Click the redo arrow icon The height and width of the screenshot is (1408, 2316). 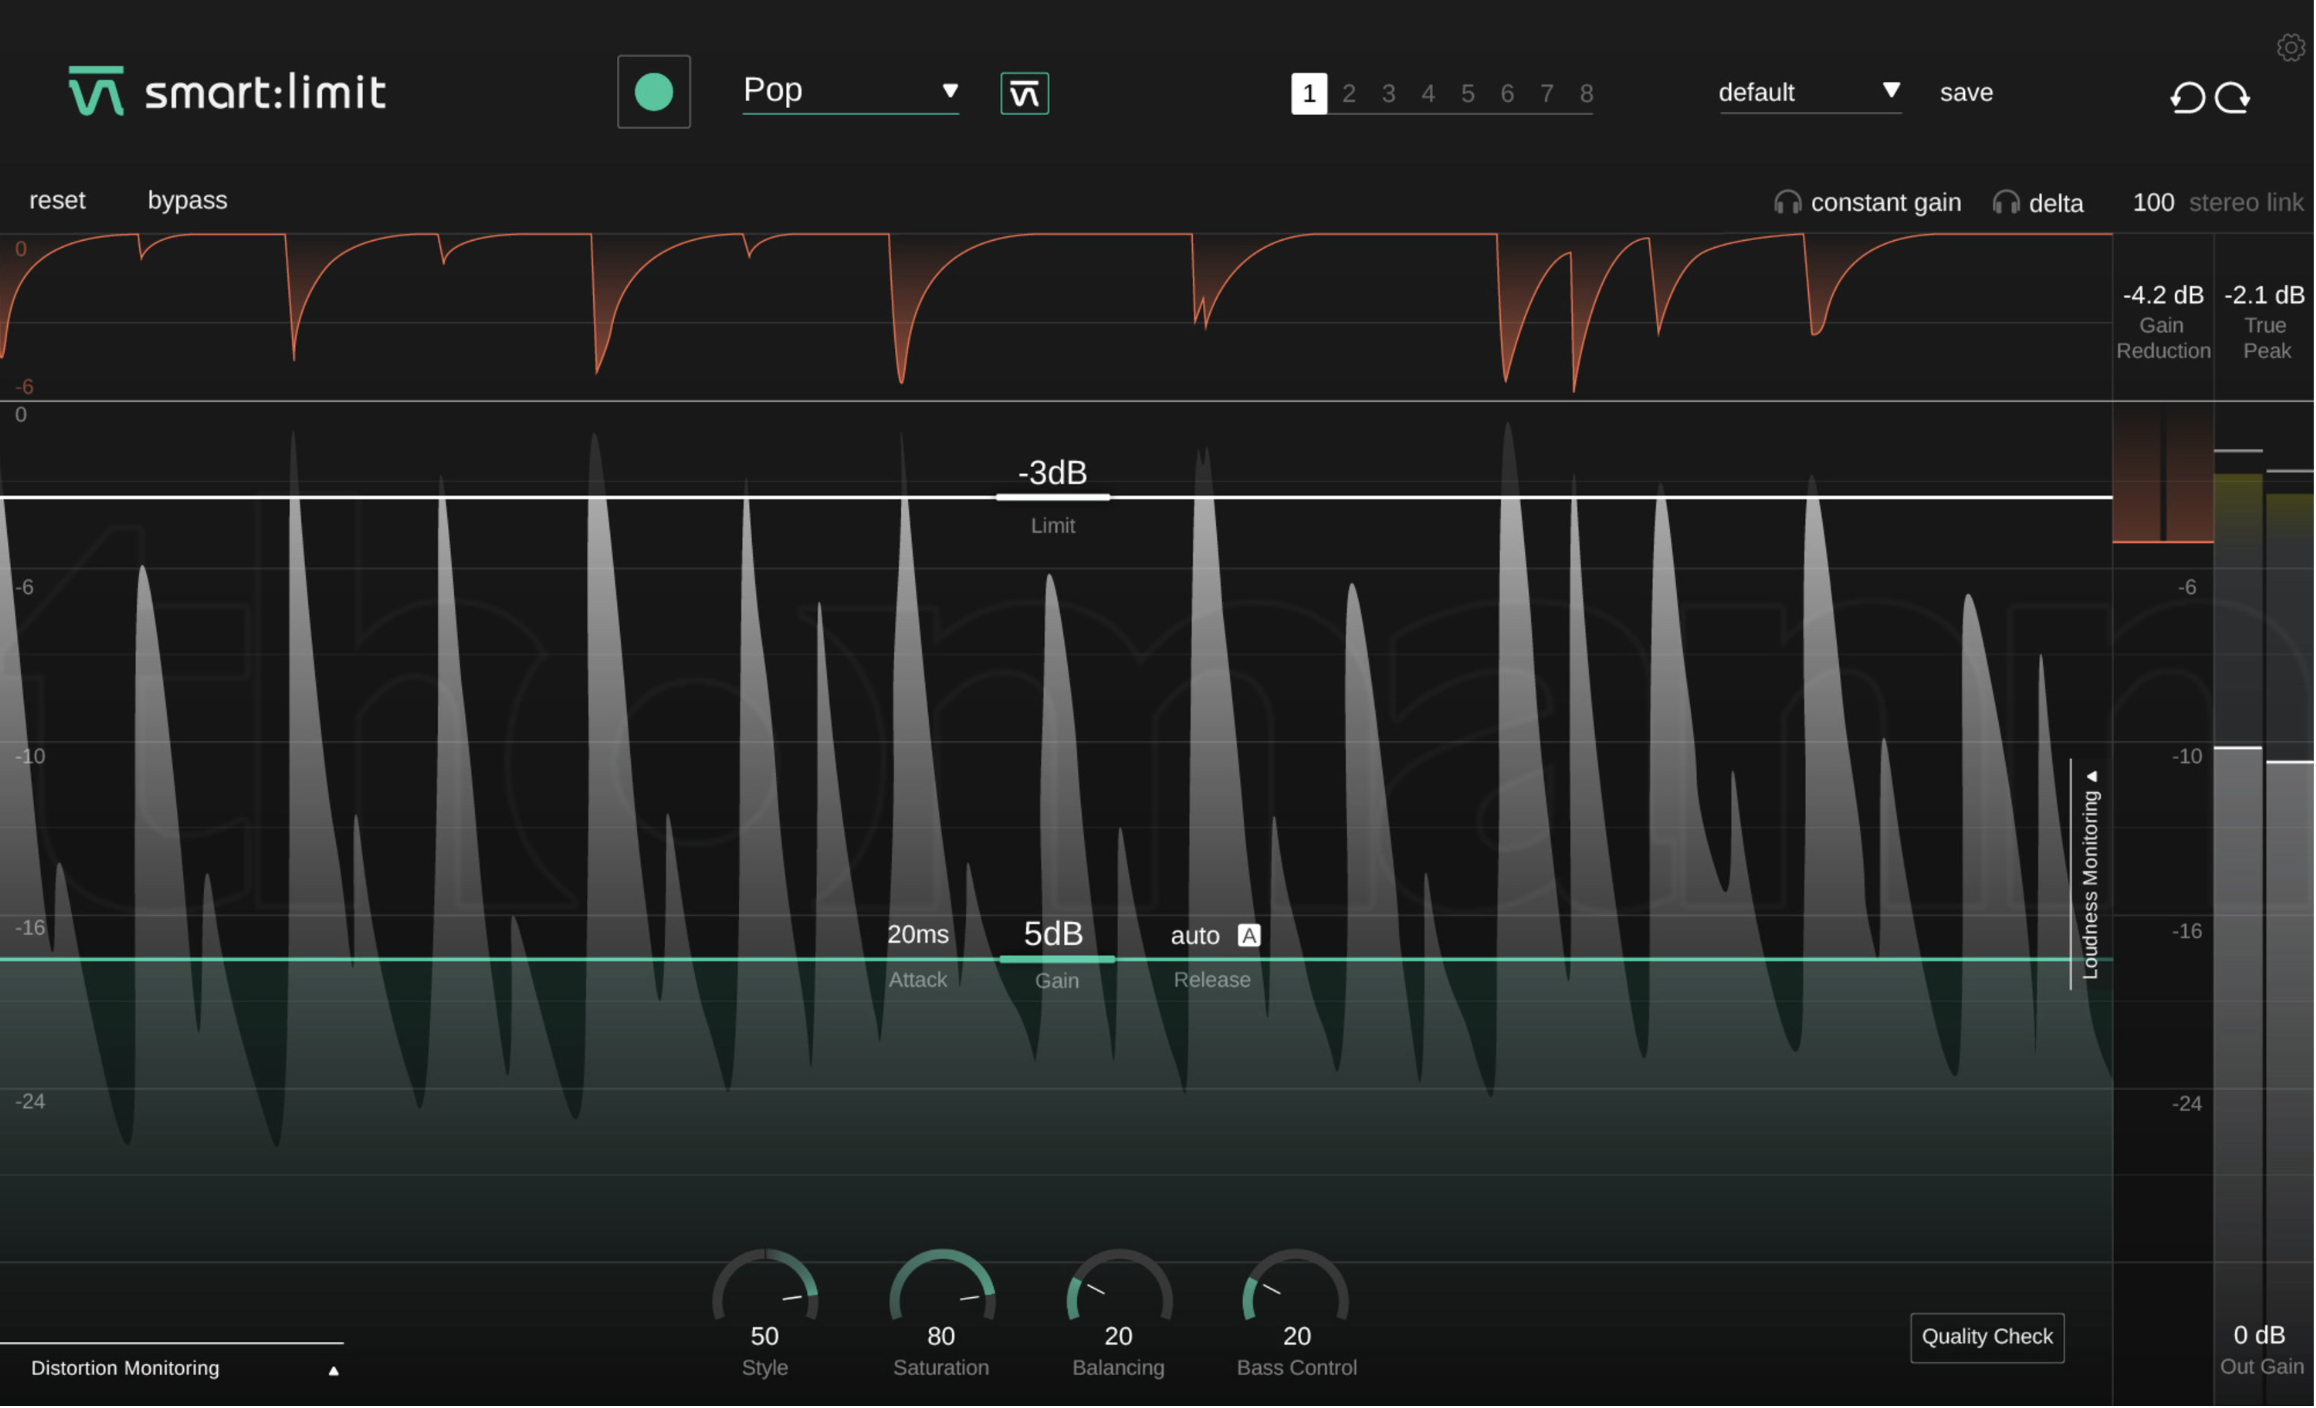(2233, 97)
